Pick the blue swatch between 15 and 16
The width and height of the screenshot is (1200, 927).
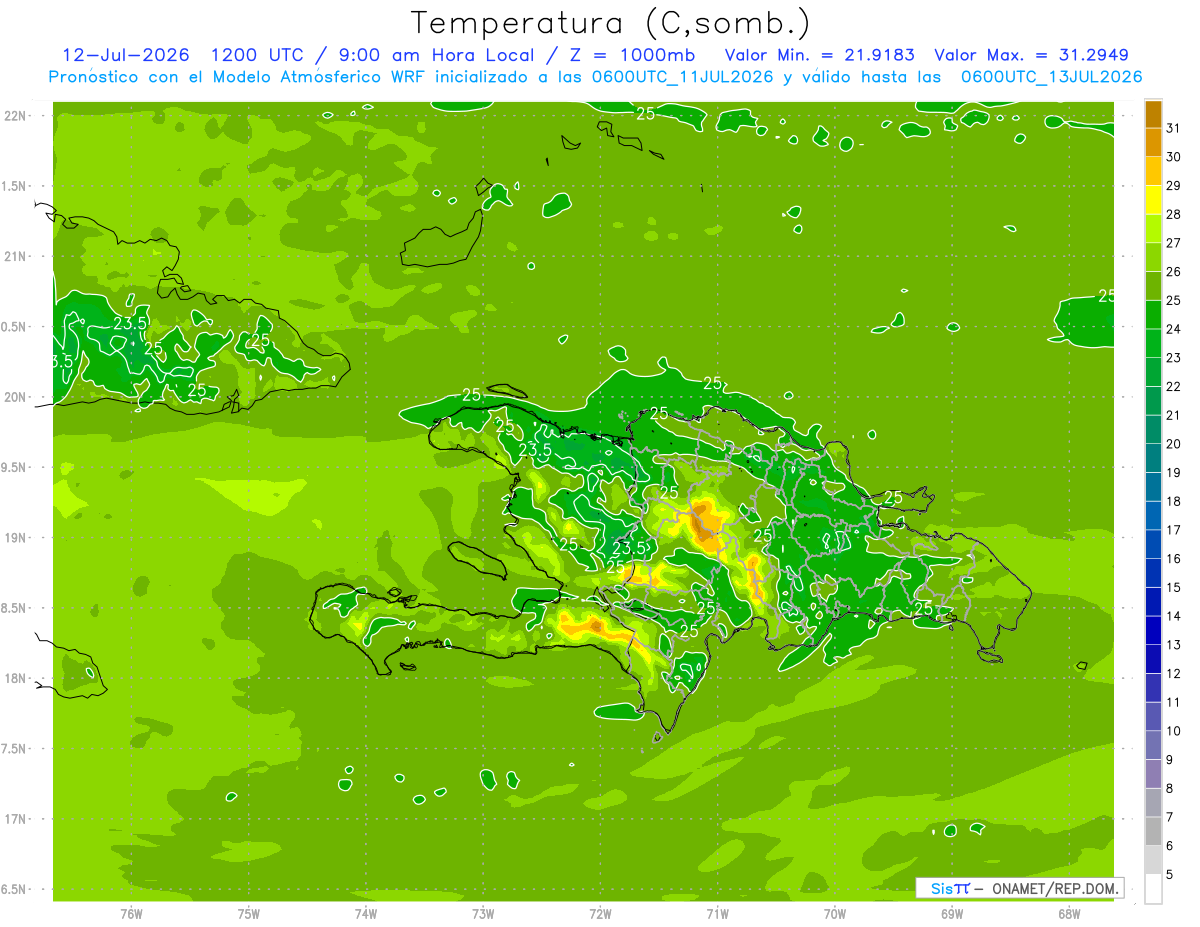(x=1153, y=573)
